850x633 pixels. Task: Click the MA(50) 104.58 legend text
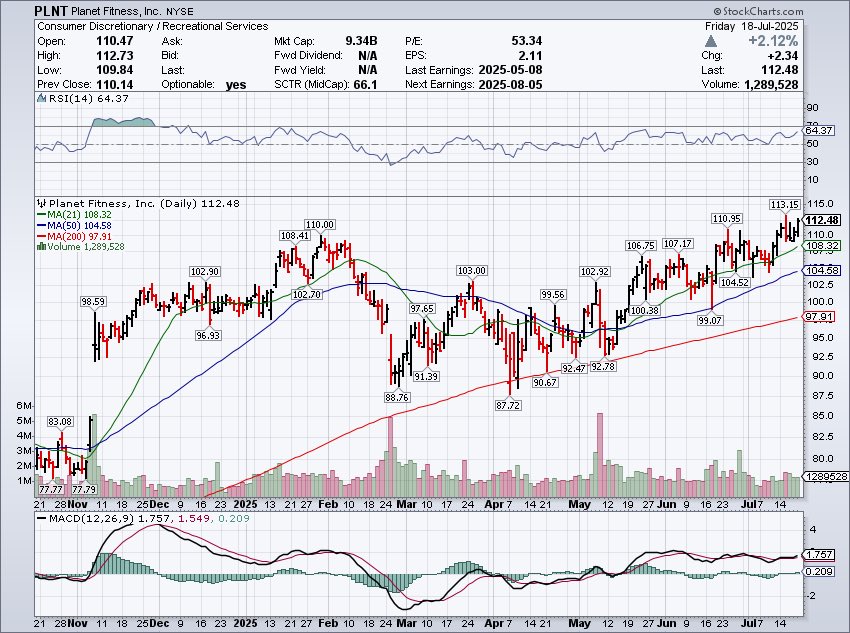tap(80, 225)
